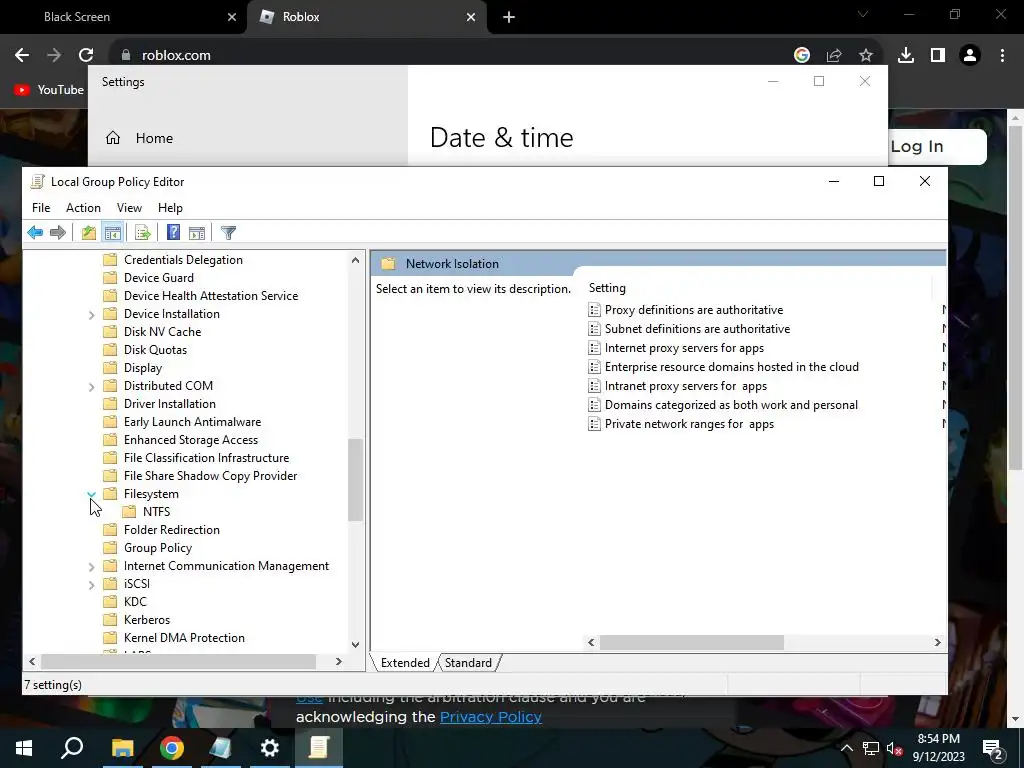Click the Forward arrow in Group Policy toolbar
The image size is (1024, 768).
(58, 232)
